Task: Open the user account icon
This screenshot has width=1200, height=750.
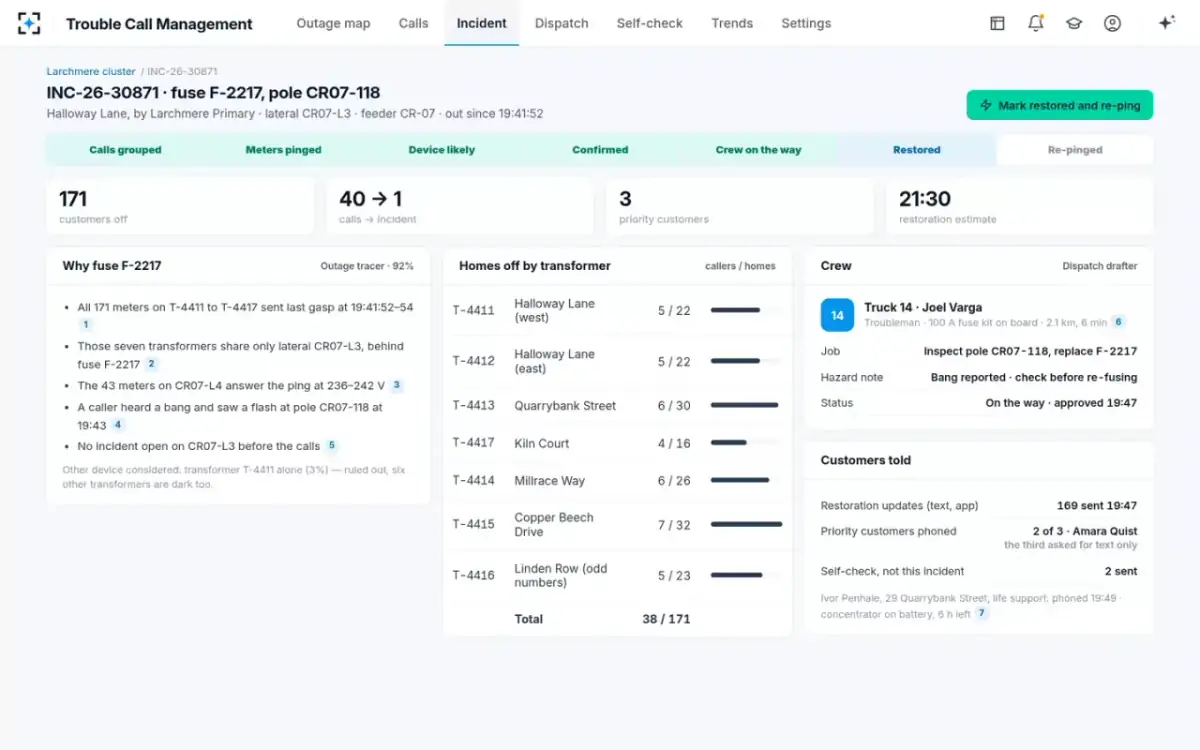Action: pos(1112,23)
